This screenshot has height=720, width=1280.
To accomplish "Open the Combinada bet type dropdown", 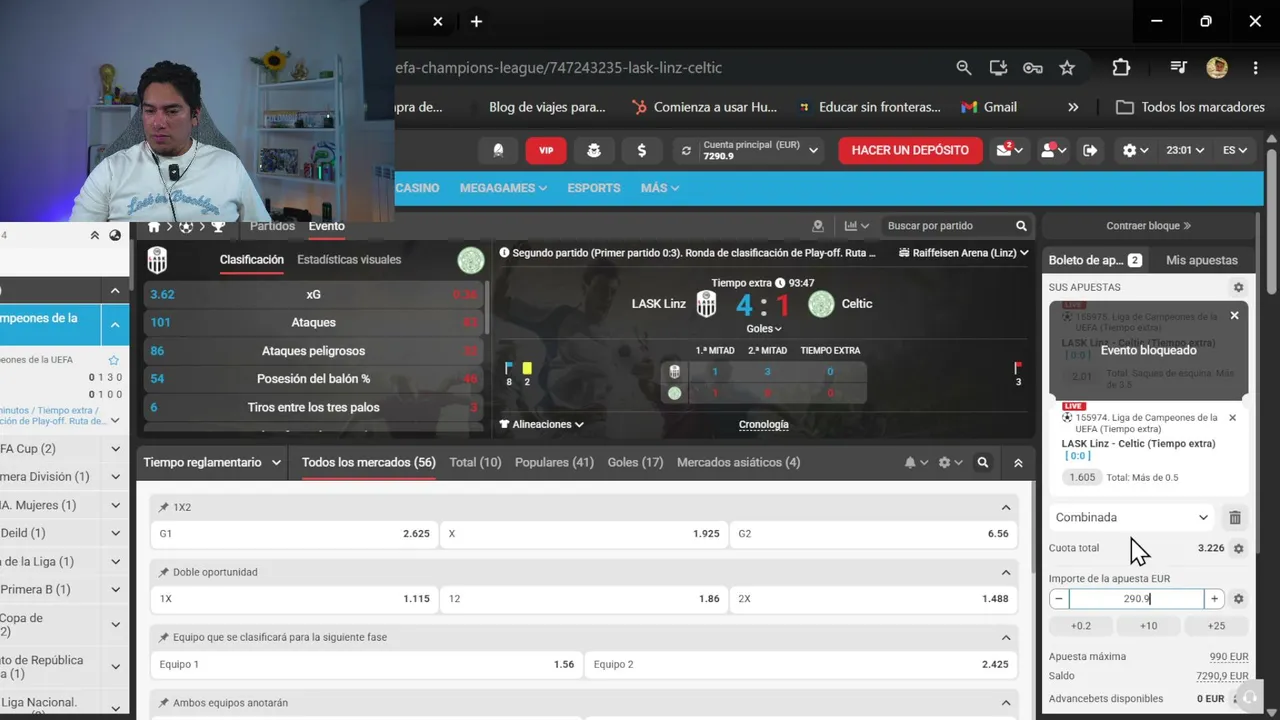I will (x=1133, y=517).
